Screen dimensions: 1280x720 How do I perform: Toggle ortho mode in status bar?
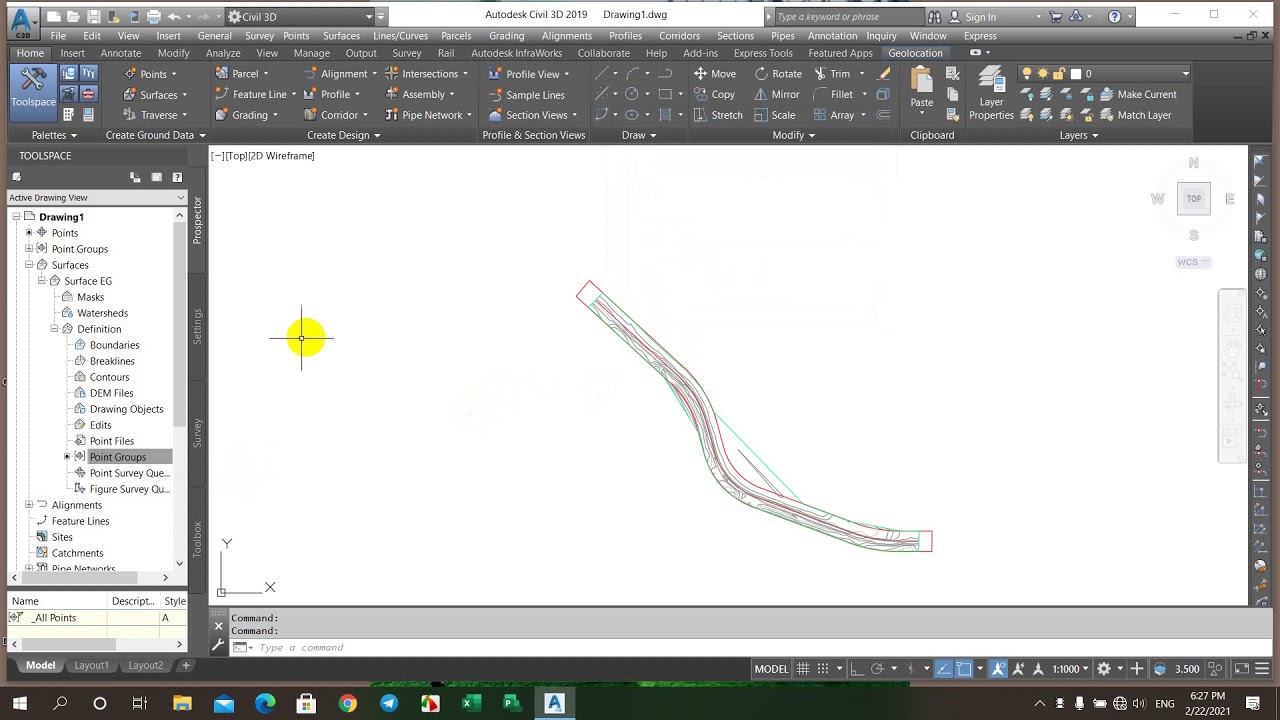855,668
